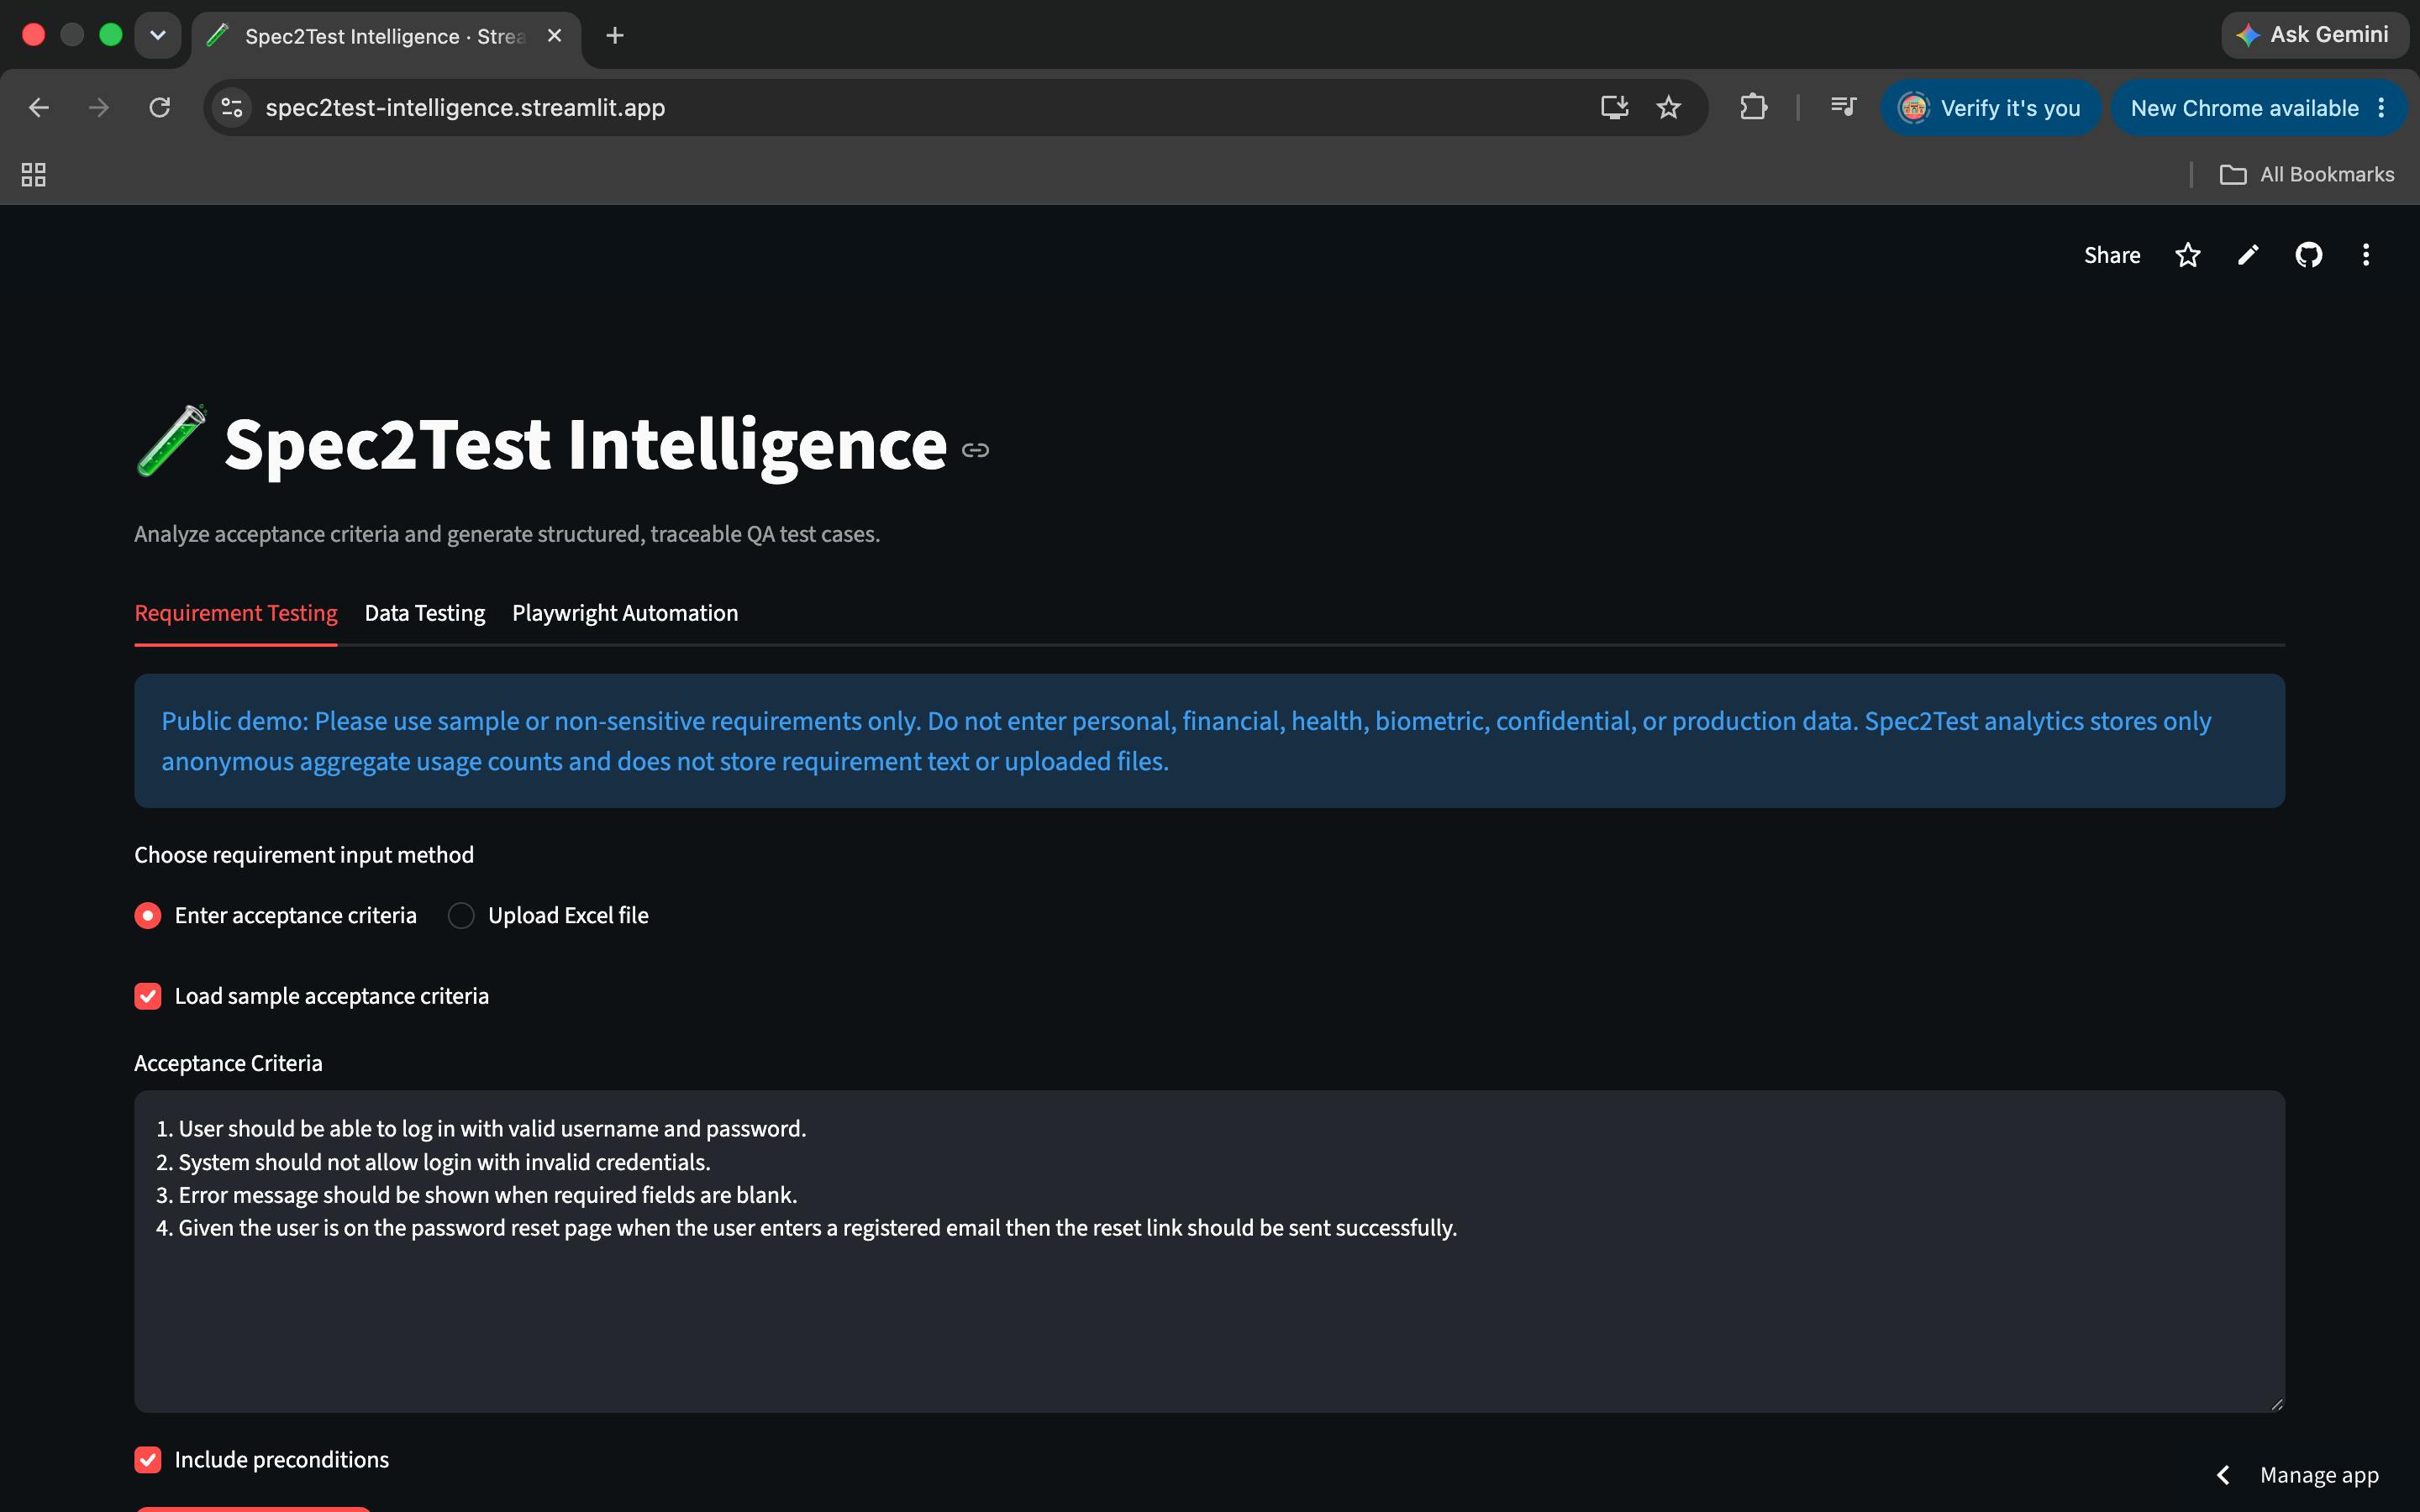The image size is (2420, 1512).
Task: Open the GitHub repository icon
Action: 2308,255
